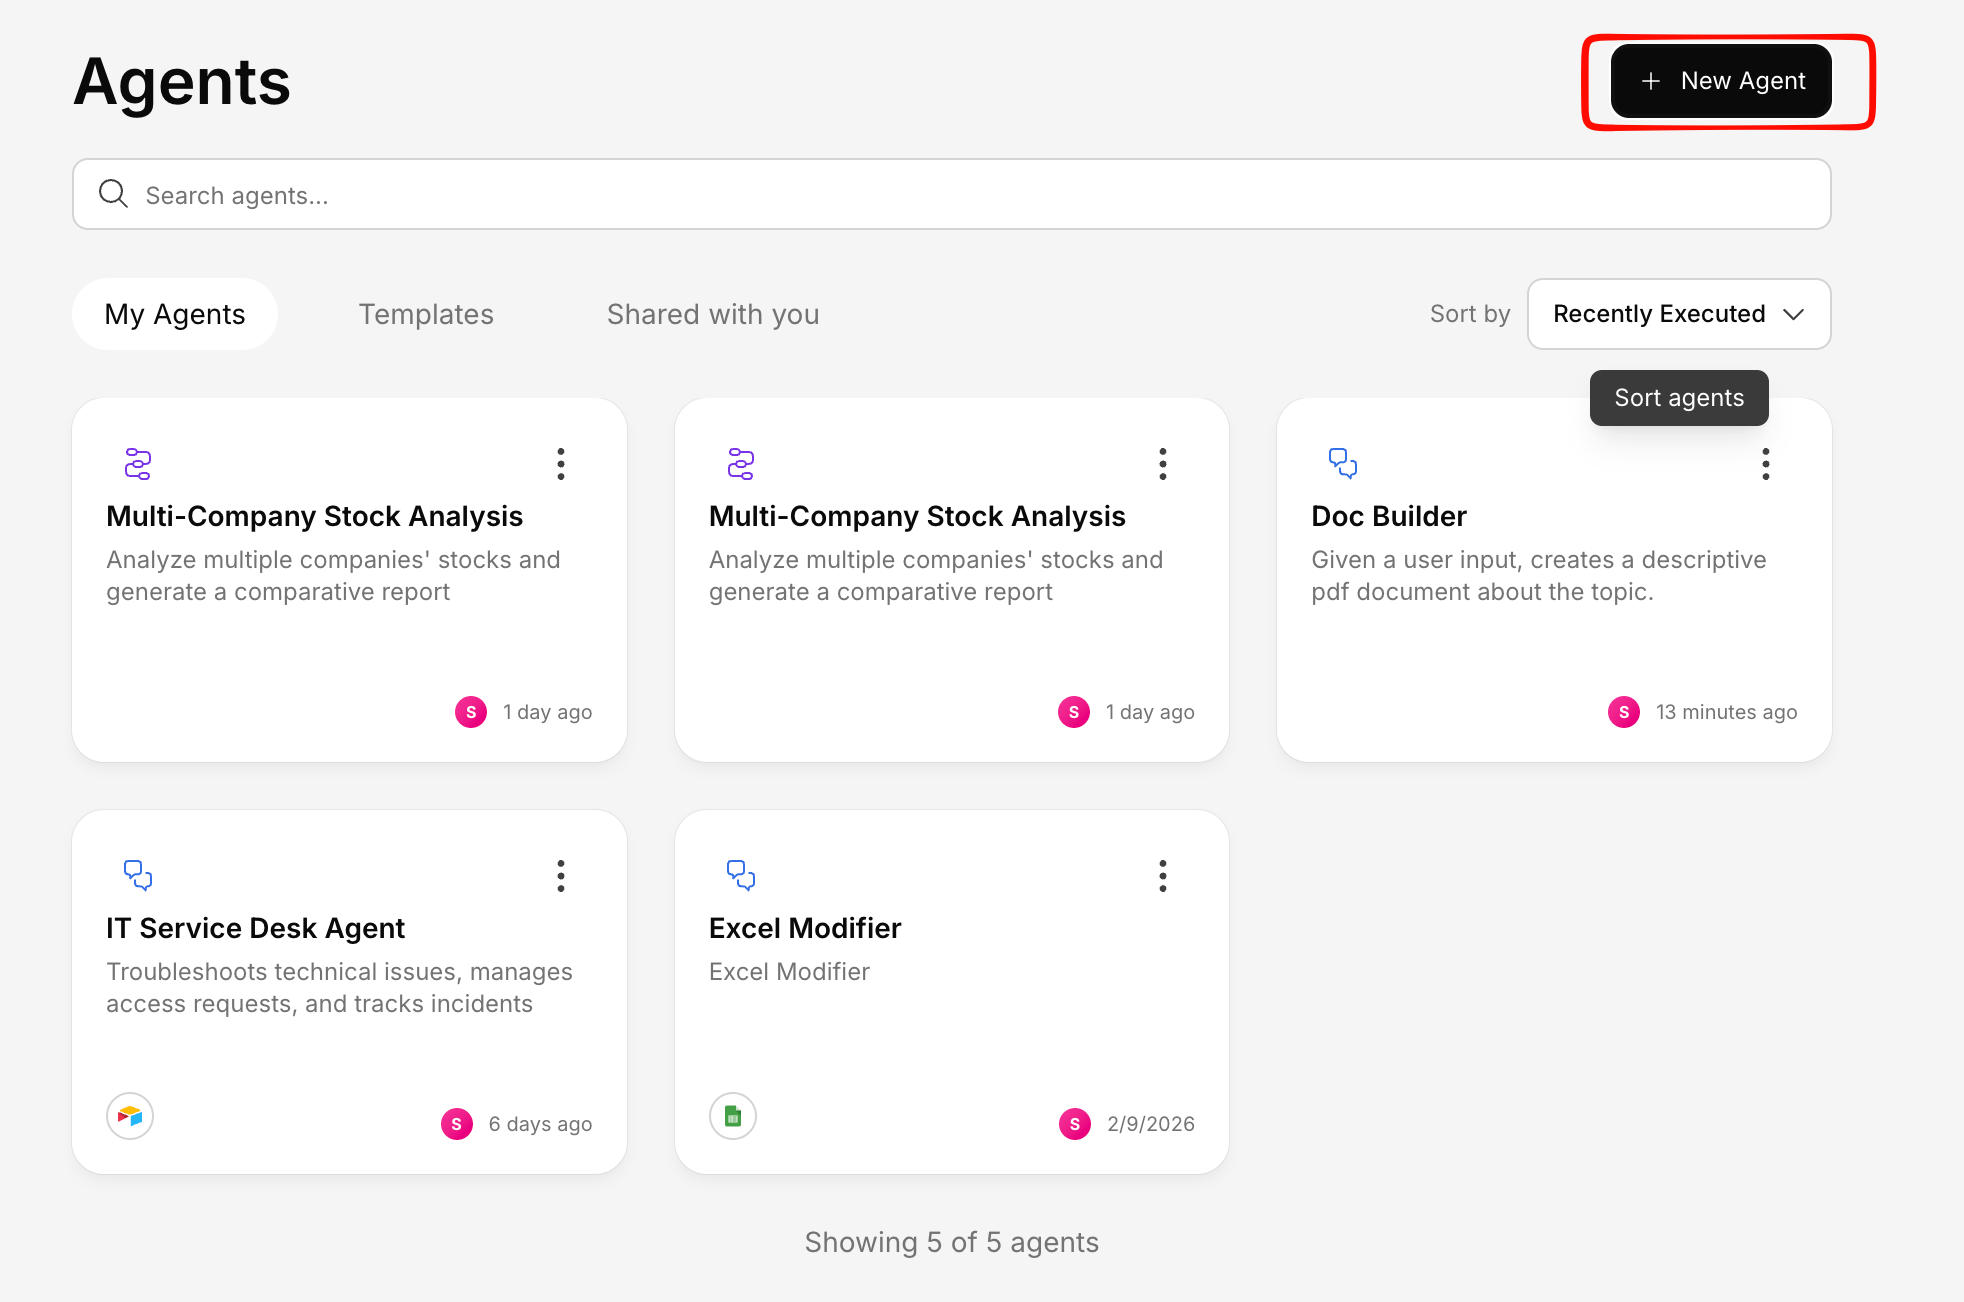
Task: Select the My Agents tab
Action: (175, 314)
